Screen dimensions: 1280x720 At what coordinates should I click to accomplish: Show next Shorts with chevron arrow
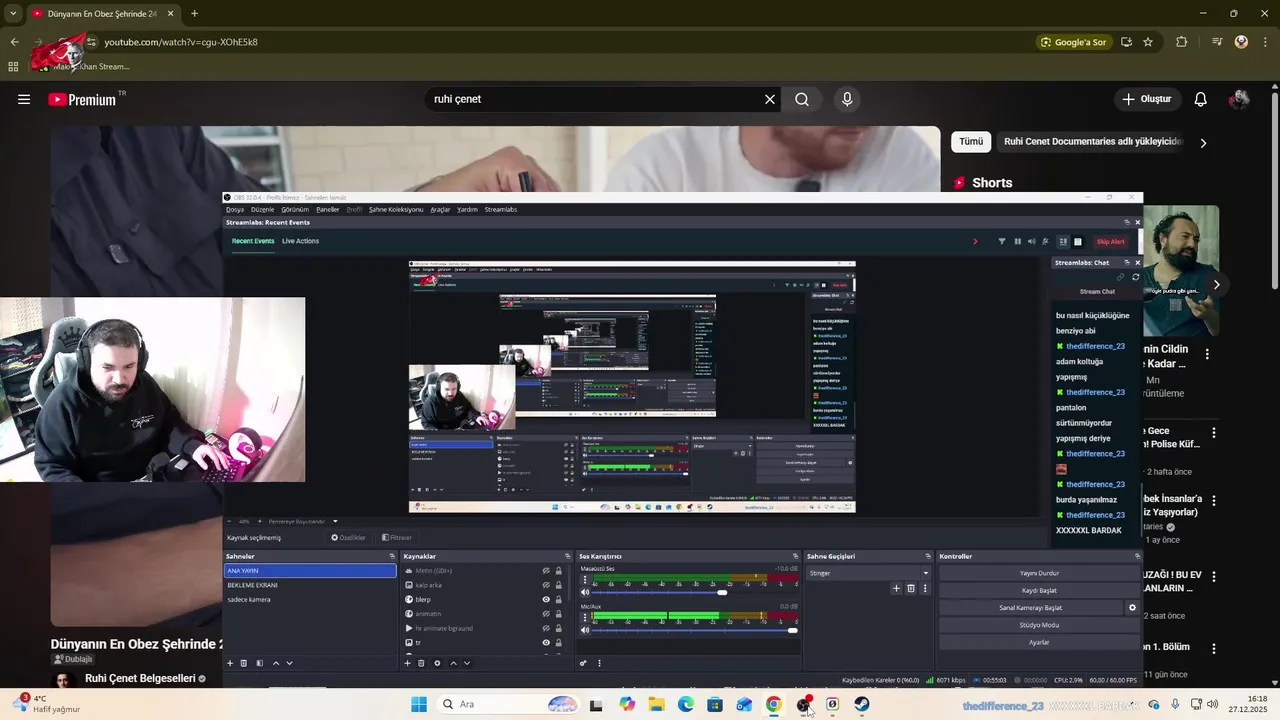pos(1216,285)
